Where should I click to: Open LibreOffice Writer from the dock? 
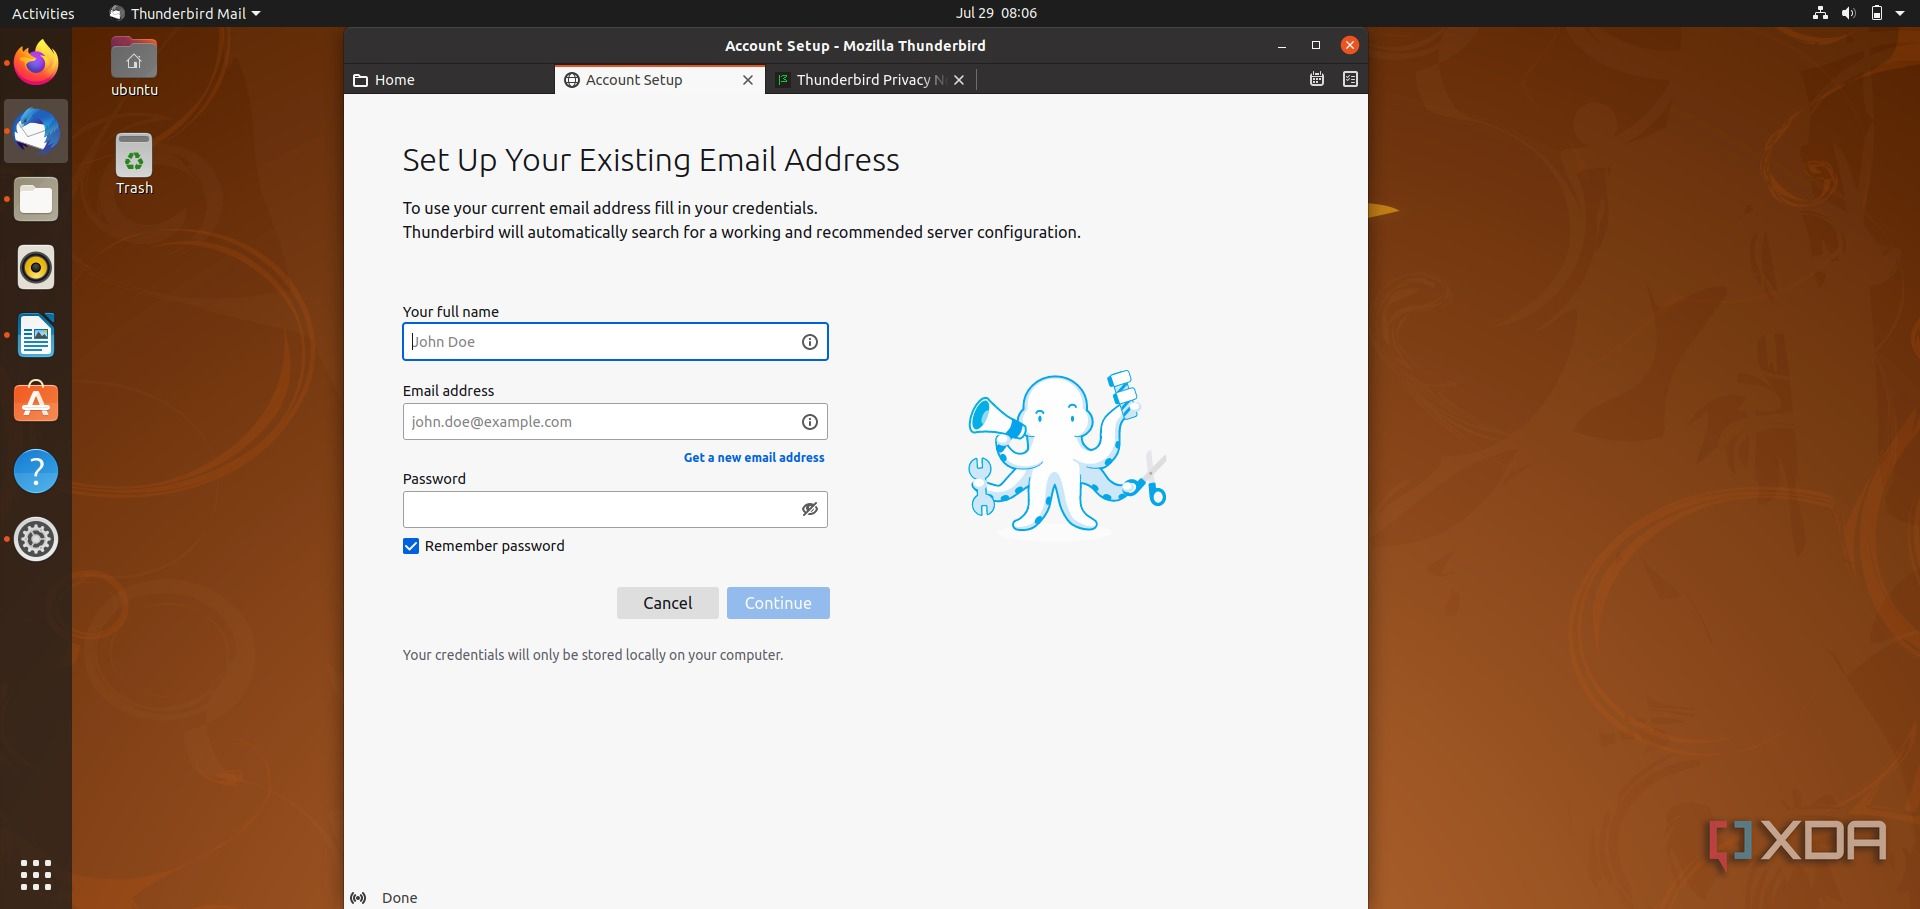click(x=36, y=336)
